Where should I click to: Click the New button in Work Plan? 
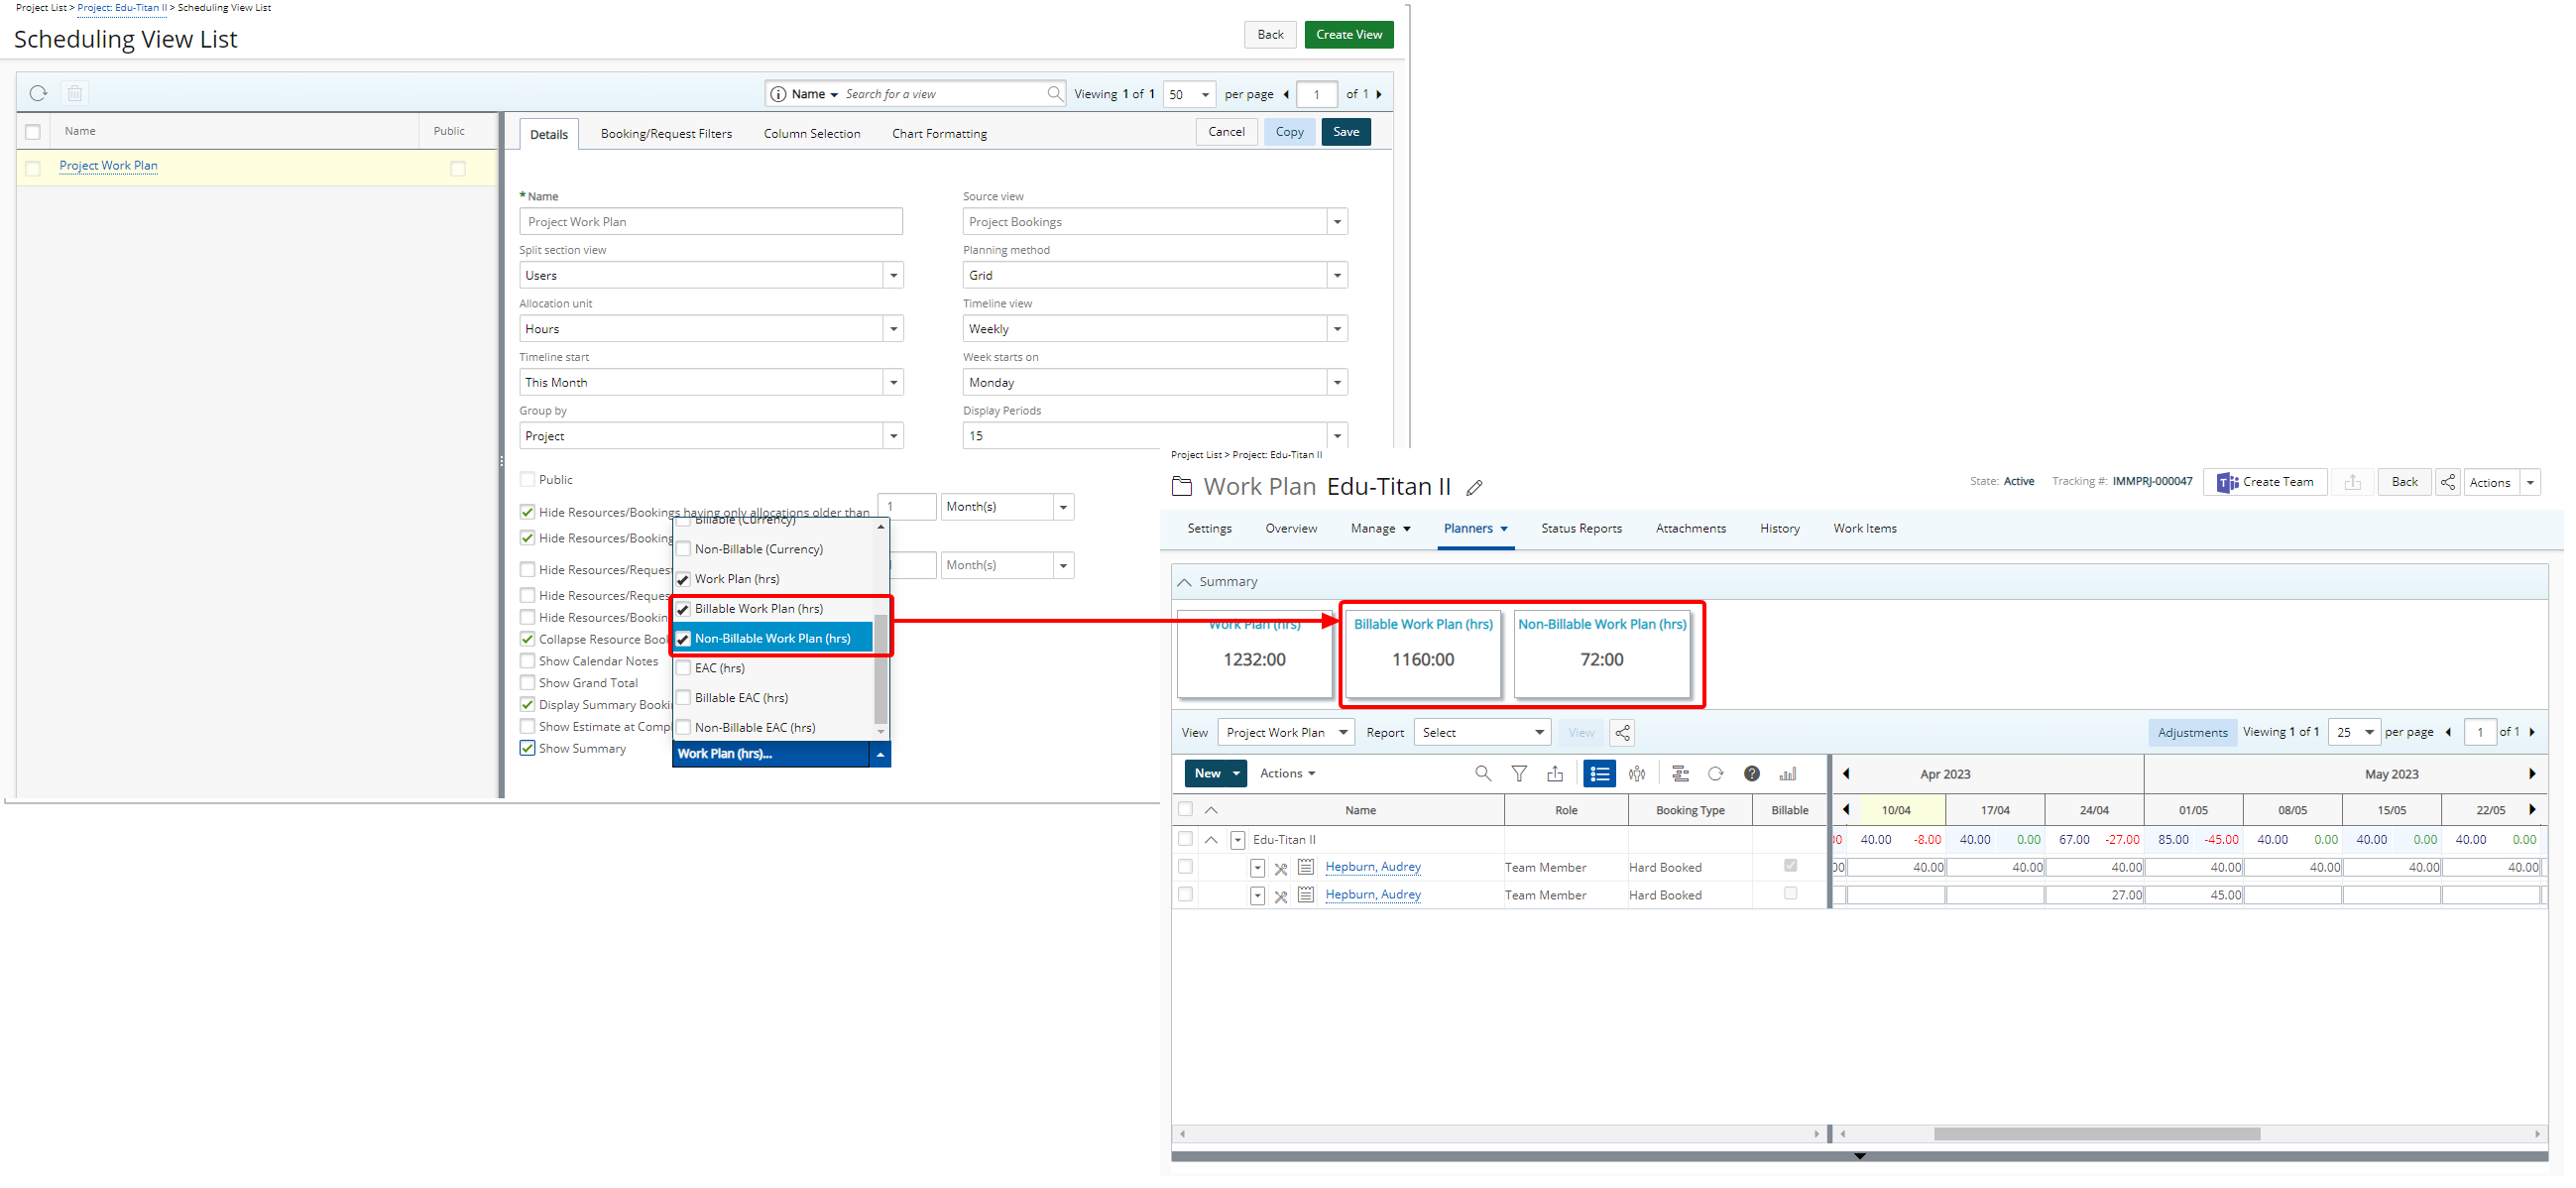click(x=1215, y=774)
